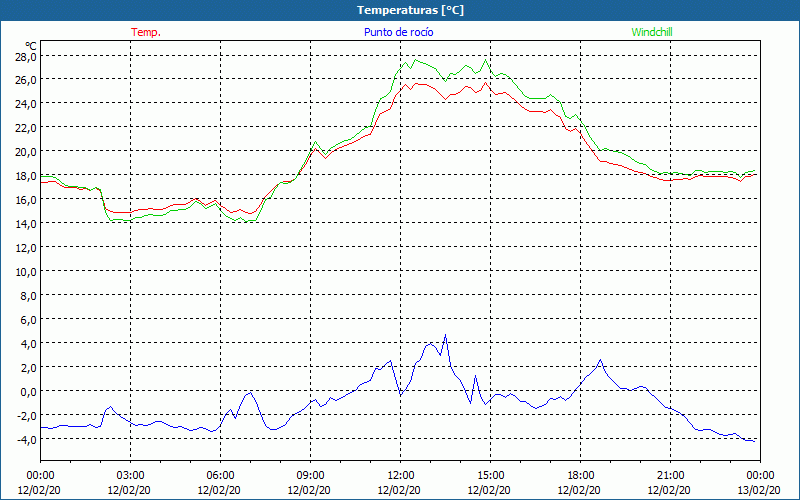
Task: Click the 16,0 y-axis value
Action: click(x=26, y=199)
